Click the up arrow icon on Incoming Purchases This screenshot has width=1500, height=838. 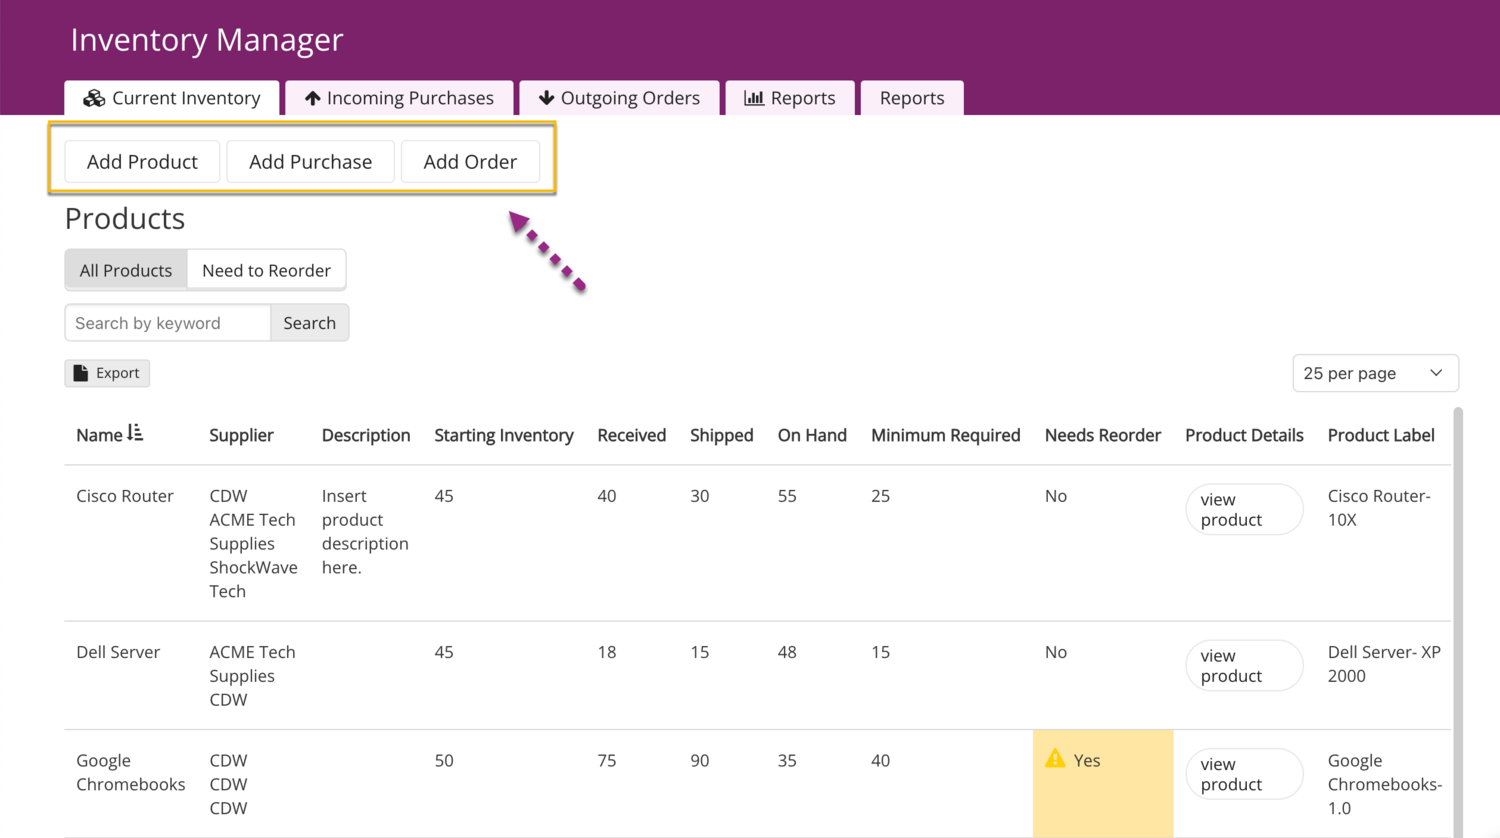312,98
